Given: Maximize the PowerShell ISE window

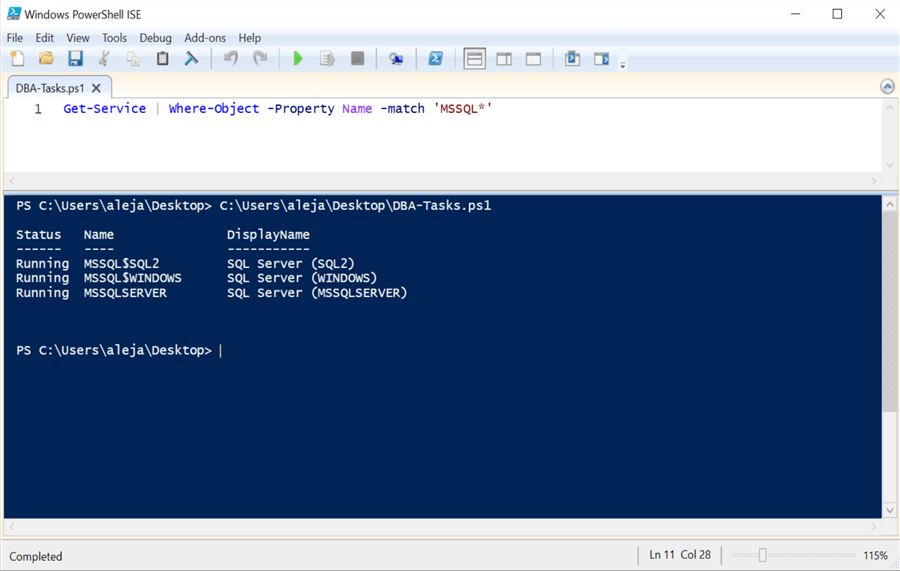Looking at the screenshot, I should tap(837, 14).
